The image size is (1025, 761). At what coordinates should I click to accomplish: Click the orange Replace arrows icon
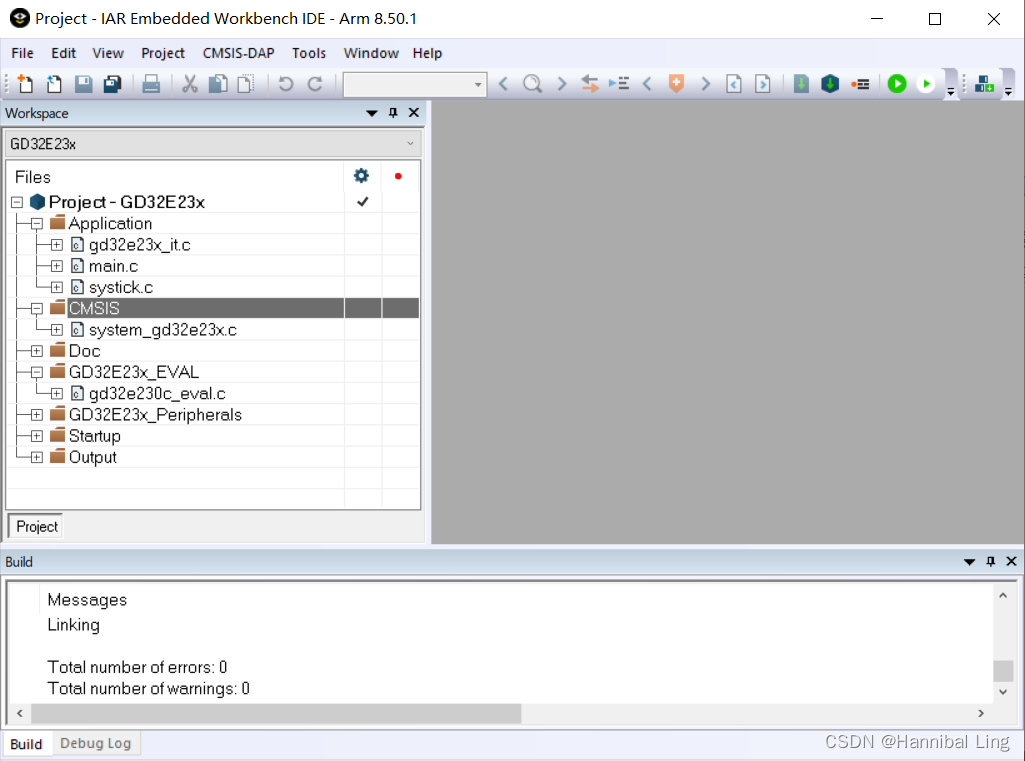pyautogui.click(x=590, y=84)
